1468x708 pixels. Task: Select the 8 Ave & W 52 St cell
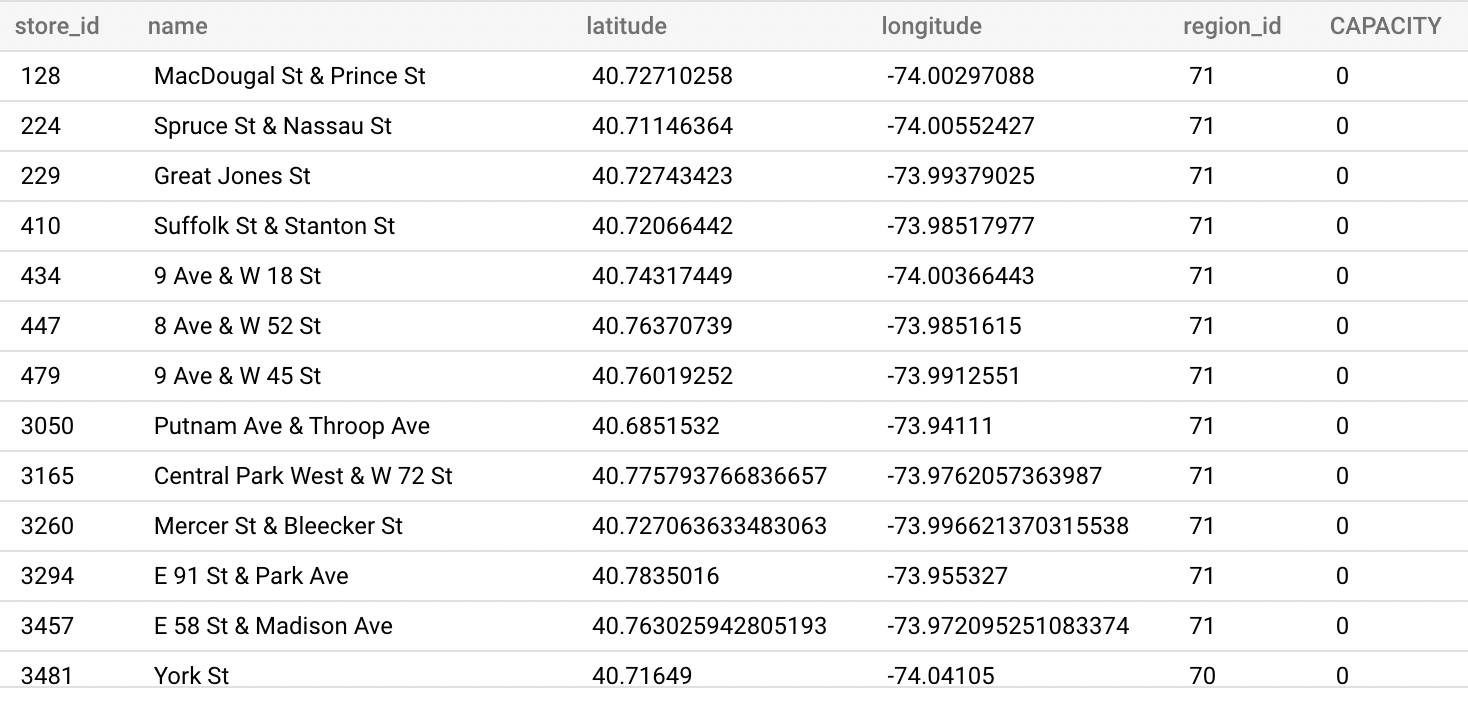click(x=238, y=326)
